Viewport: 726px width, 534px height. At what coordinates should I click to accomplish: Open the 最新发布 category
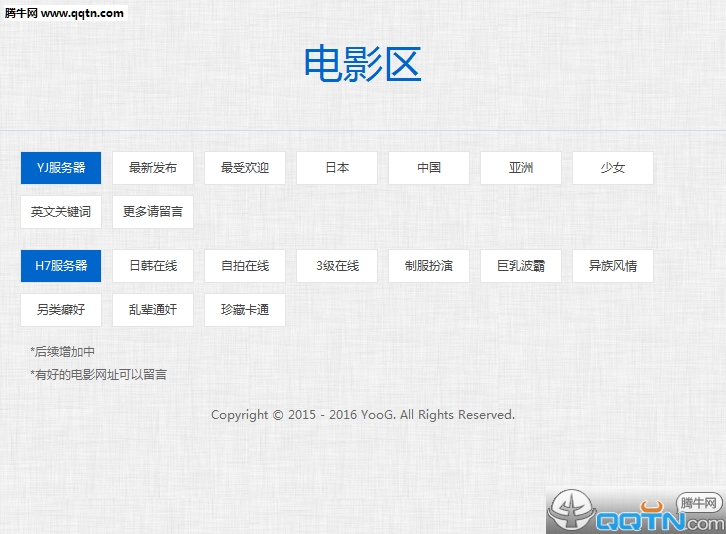(153, 168)
